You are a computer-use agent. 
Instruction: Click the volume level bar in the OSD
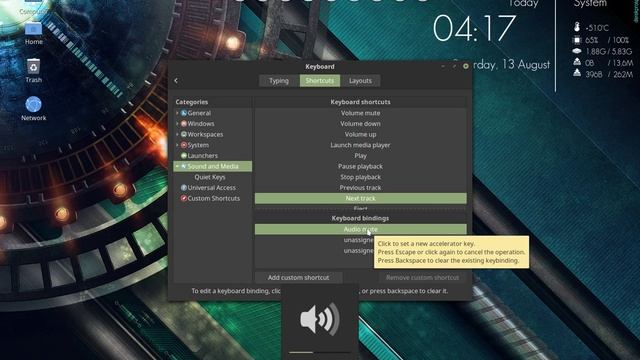320,352
